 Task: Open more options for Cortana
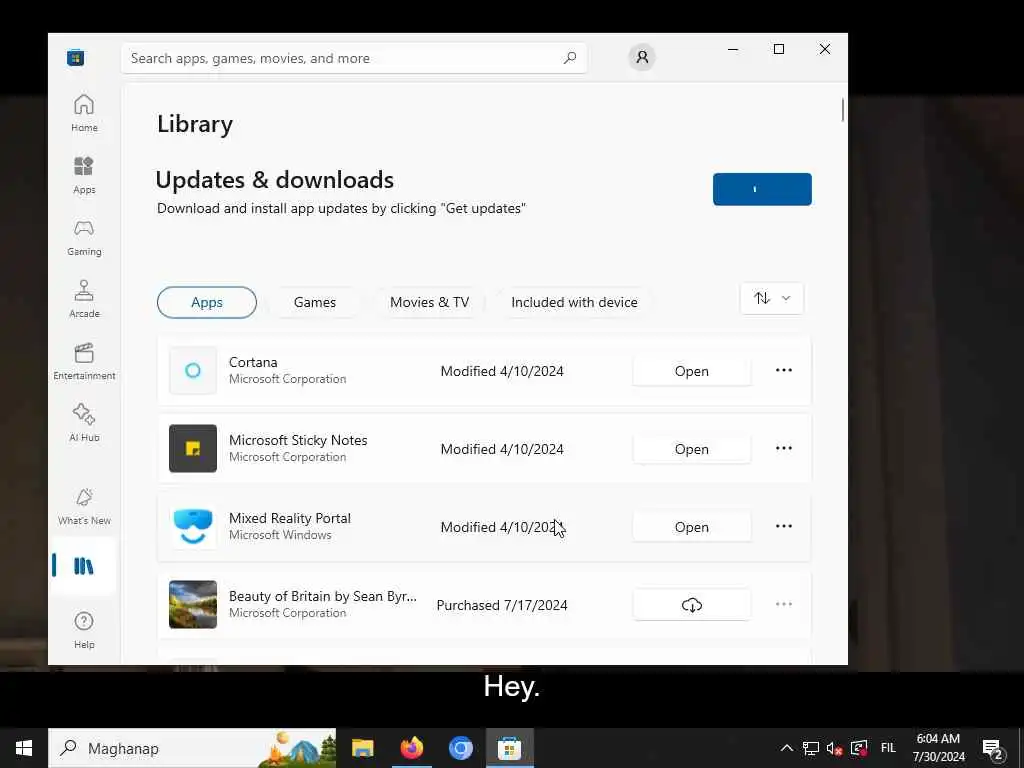(784, 370)
